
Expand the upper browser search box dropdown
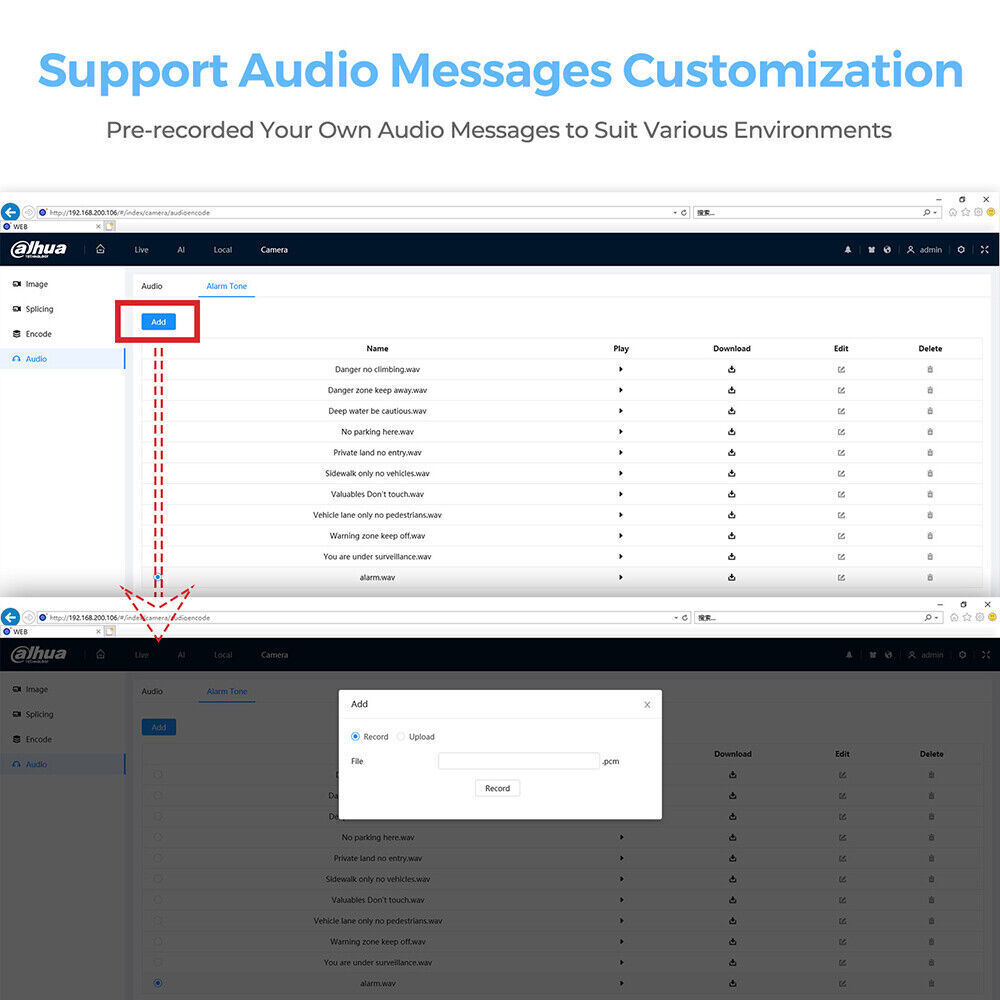[x=936, y=213]
